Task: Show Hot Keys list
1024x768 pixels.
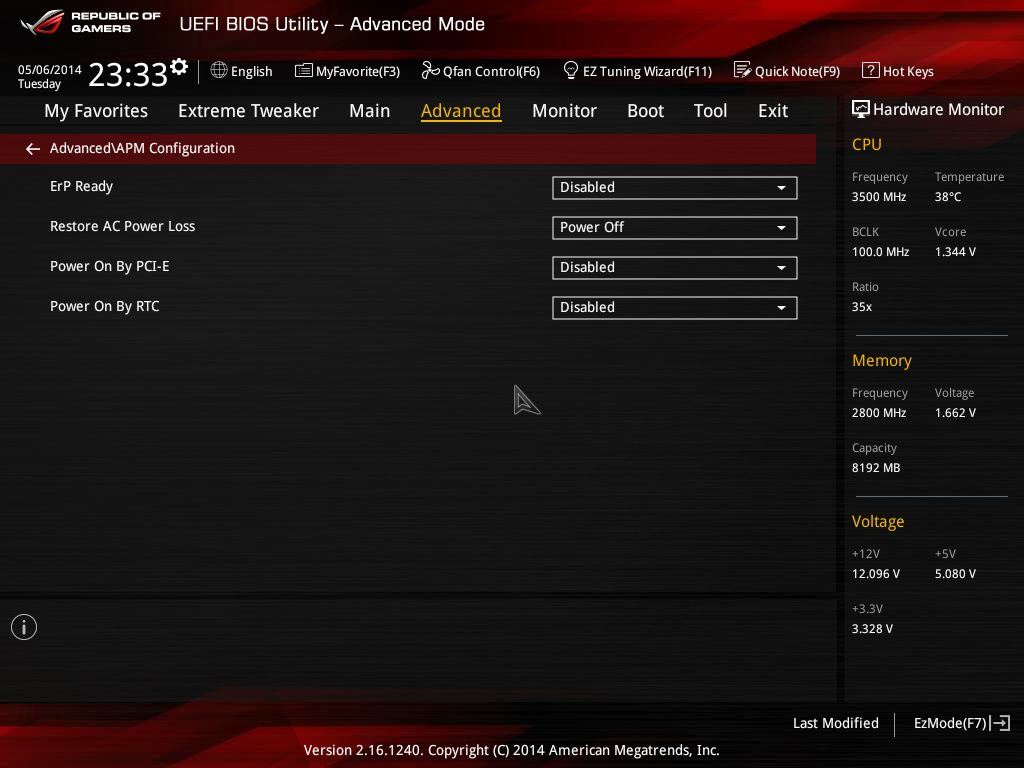Action: click(x=898, y=71)
